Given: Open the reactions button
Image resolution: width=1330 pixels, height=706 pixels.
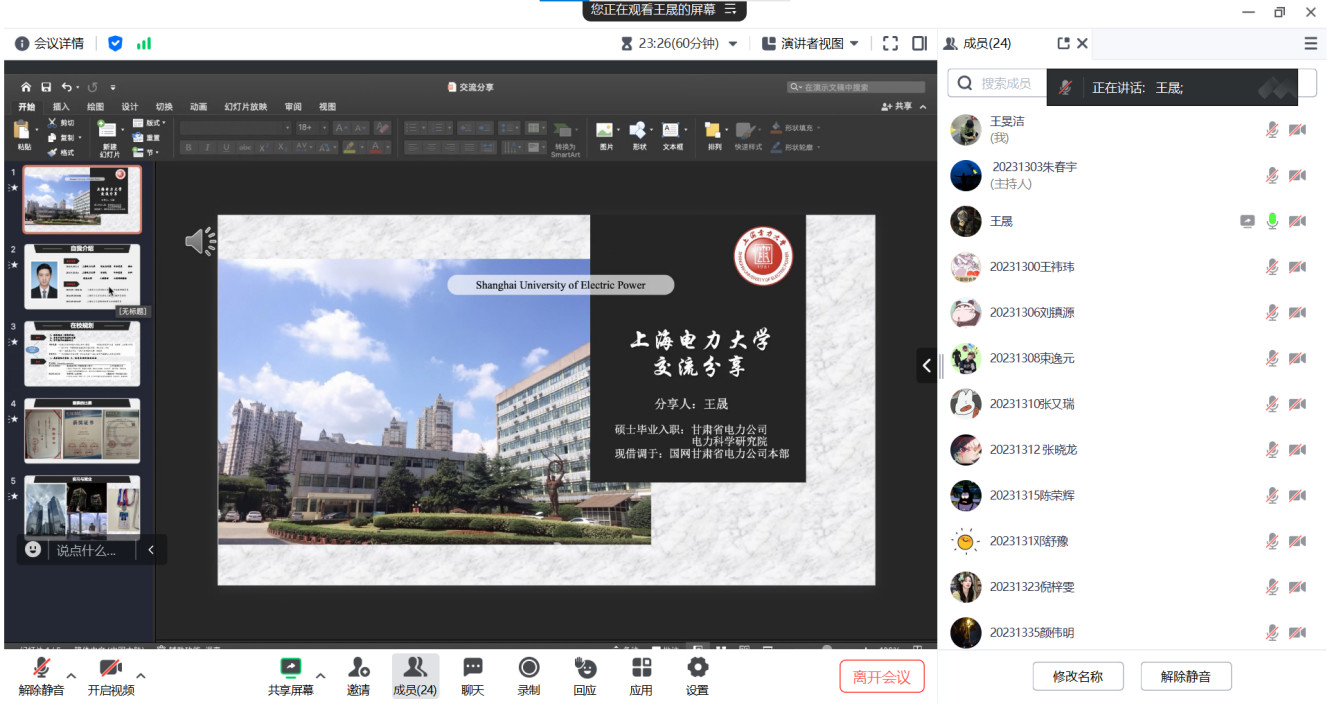Looking at the screenshot, I should [585, 677].
